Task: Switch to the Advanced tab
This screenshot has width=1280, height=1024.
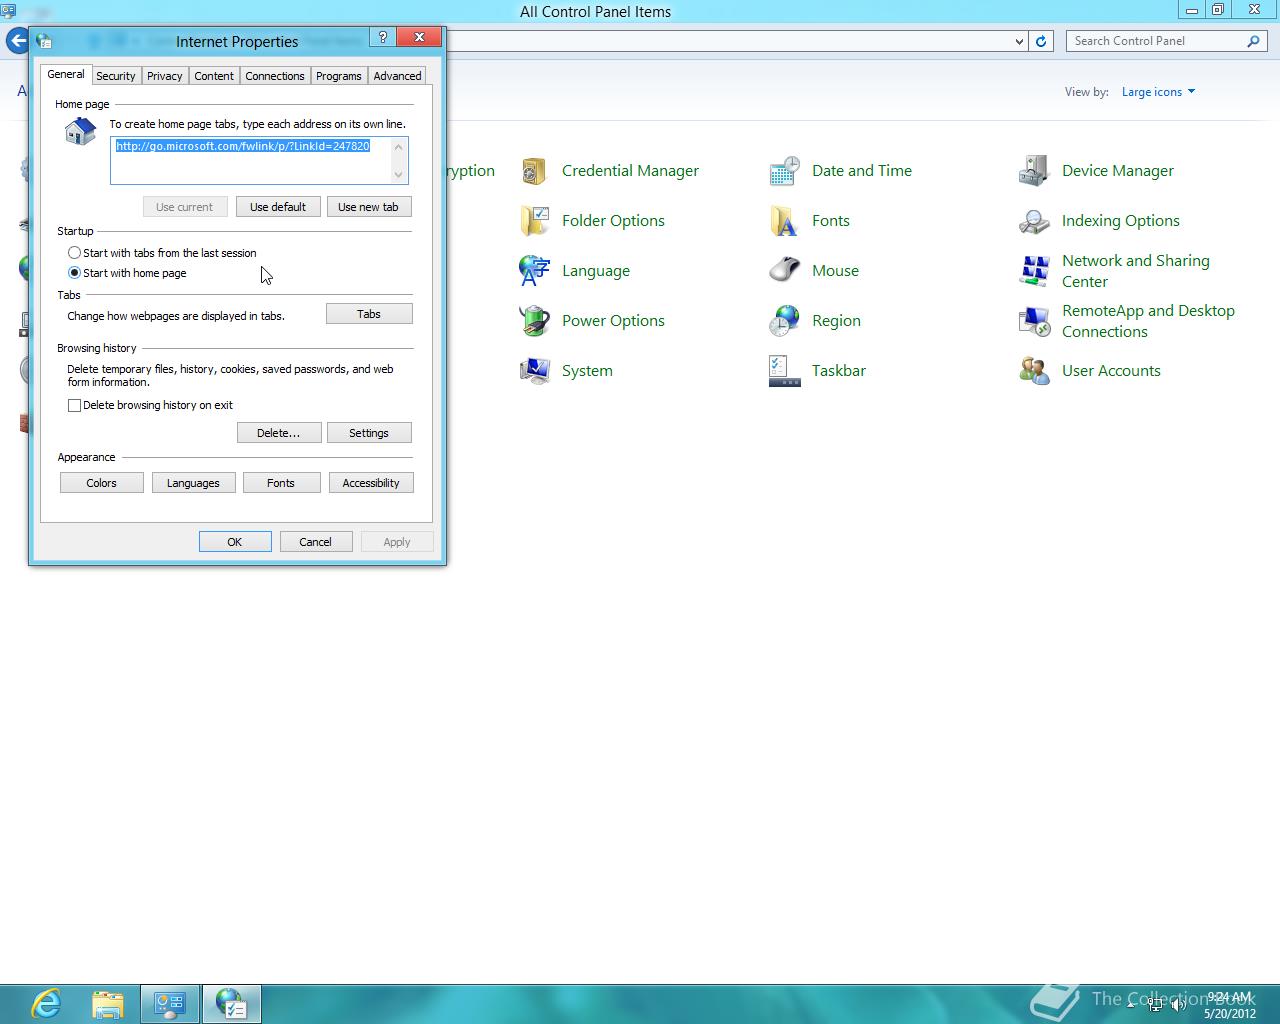Action: [396, 75]
